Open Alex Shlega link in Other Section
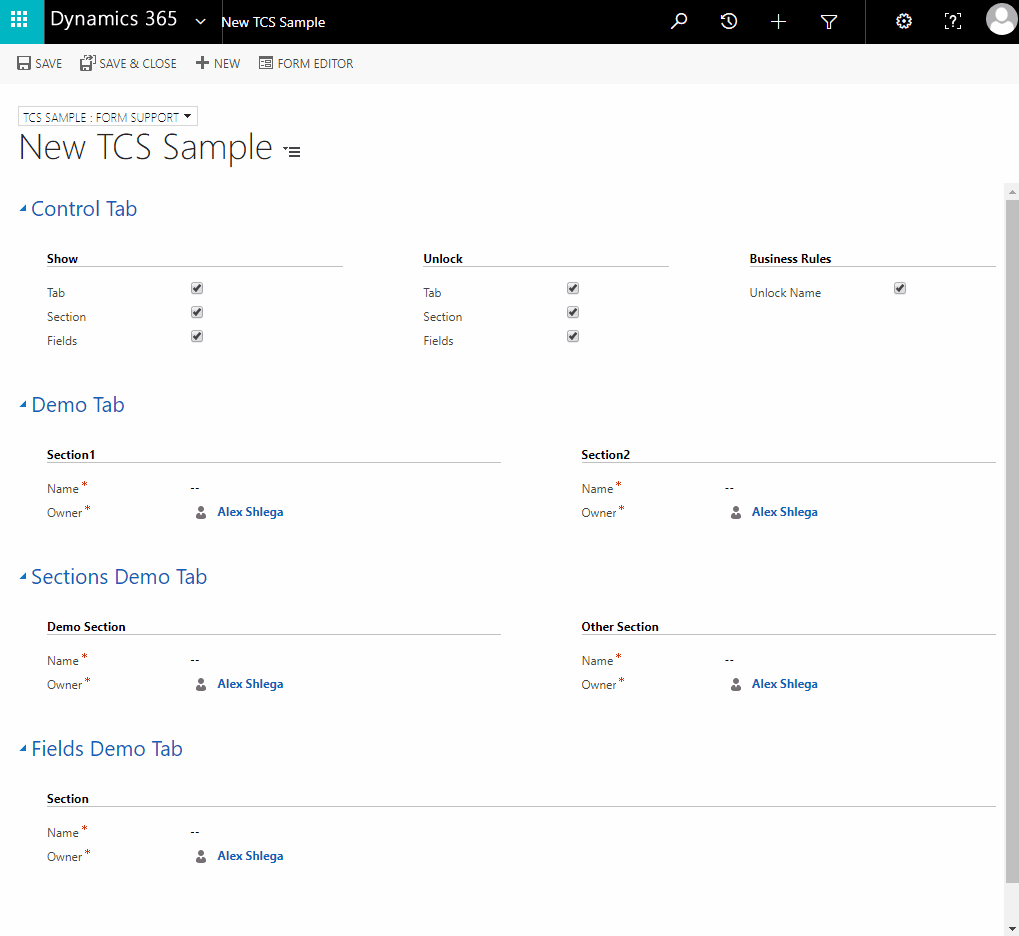Viewport: 1019px width, 936px height. coord(784,684)
